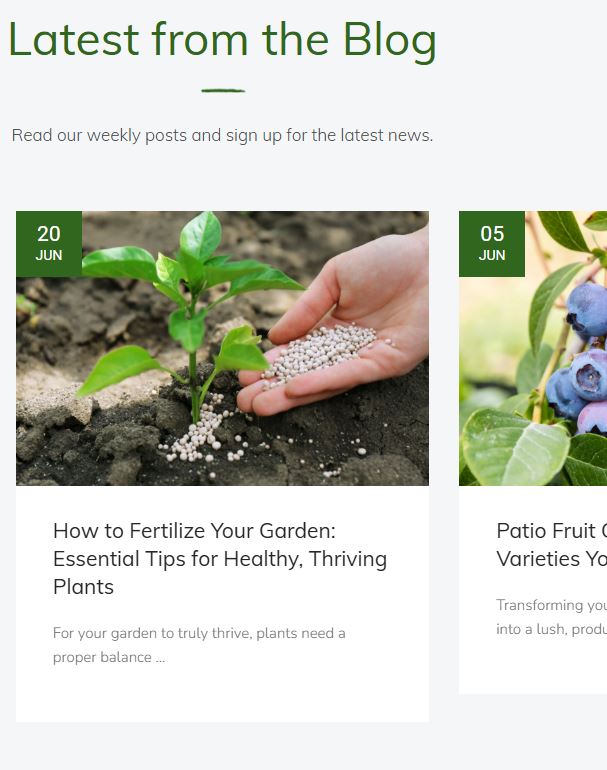
Task: Open the "Patio Fruit" post title
Action: tap(551, 544)
